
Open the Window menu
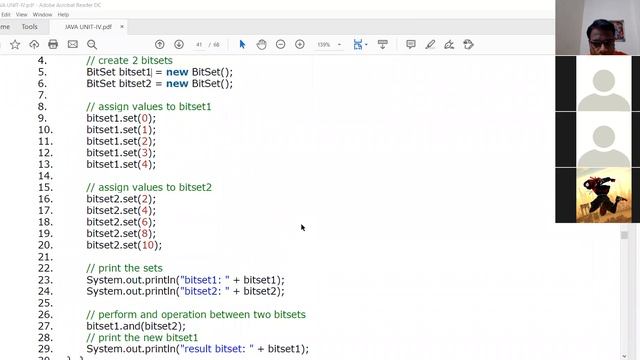tap(42, 14)
